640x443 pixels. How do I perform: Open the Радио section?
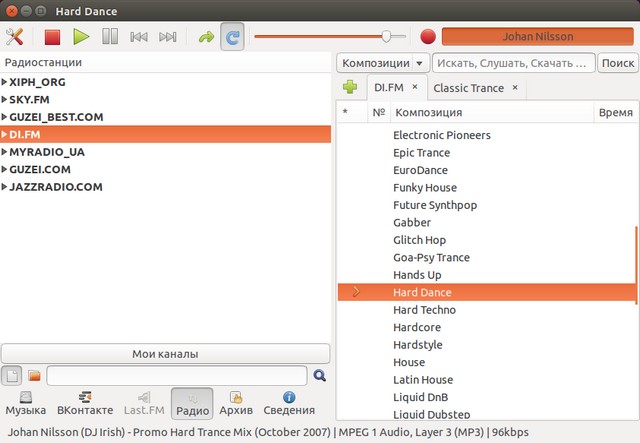coord(192,403)
